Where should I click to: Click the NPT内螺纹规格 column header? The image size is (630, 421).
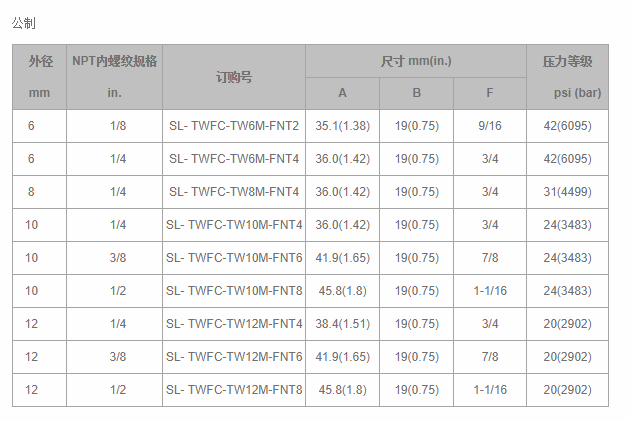tap(115, 77)
